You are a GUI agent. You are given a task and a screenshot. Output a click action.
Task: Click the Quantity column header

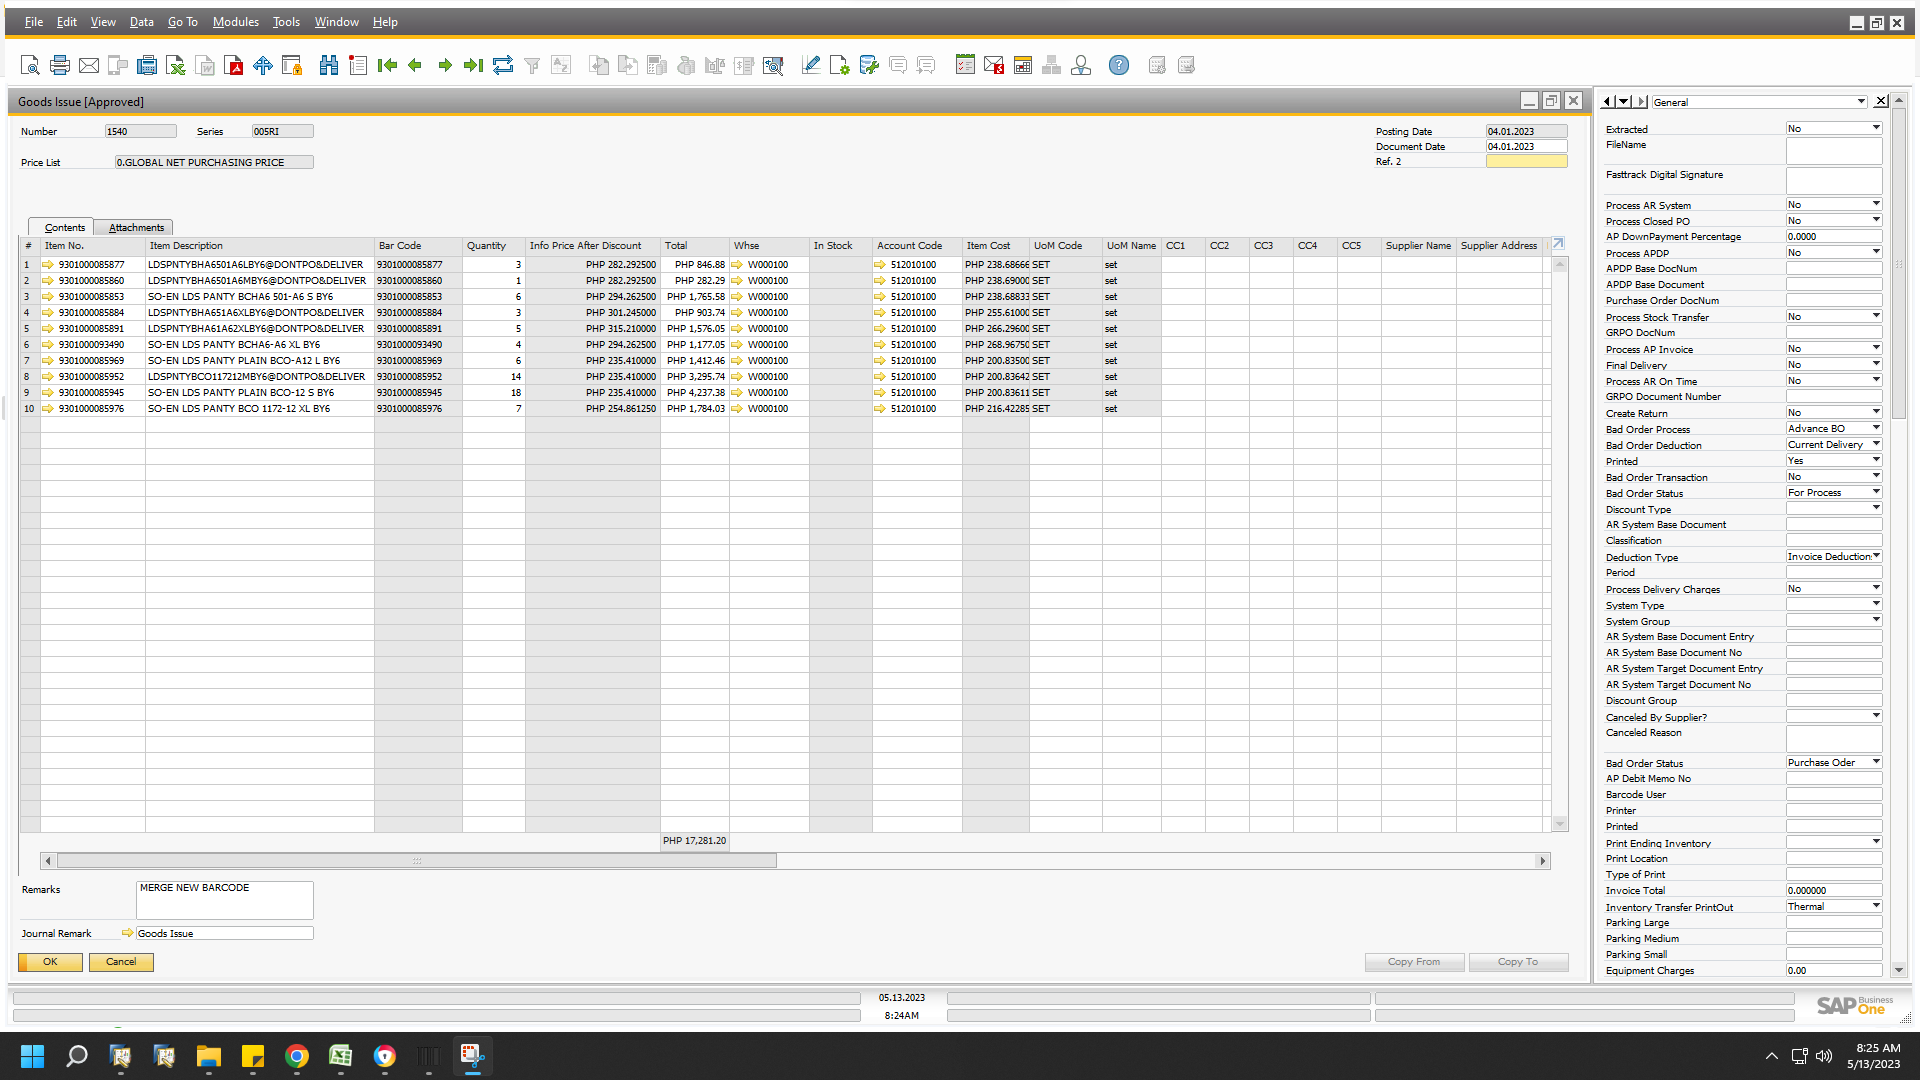(x=494, y=246)
